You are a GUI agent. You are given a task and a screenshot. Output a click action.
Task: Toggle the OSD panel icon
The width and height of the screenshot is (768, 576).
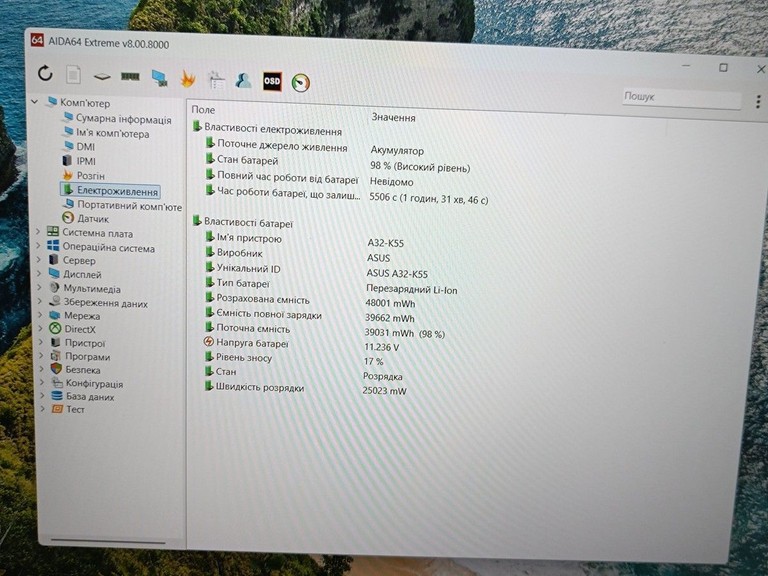click(272, 81)
